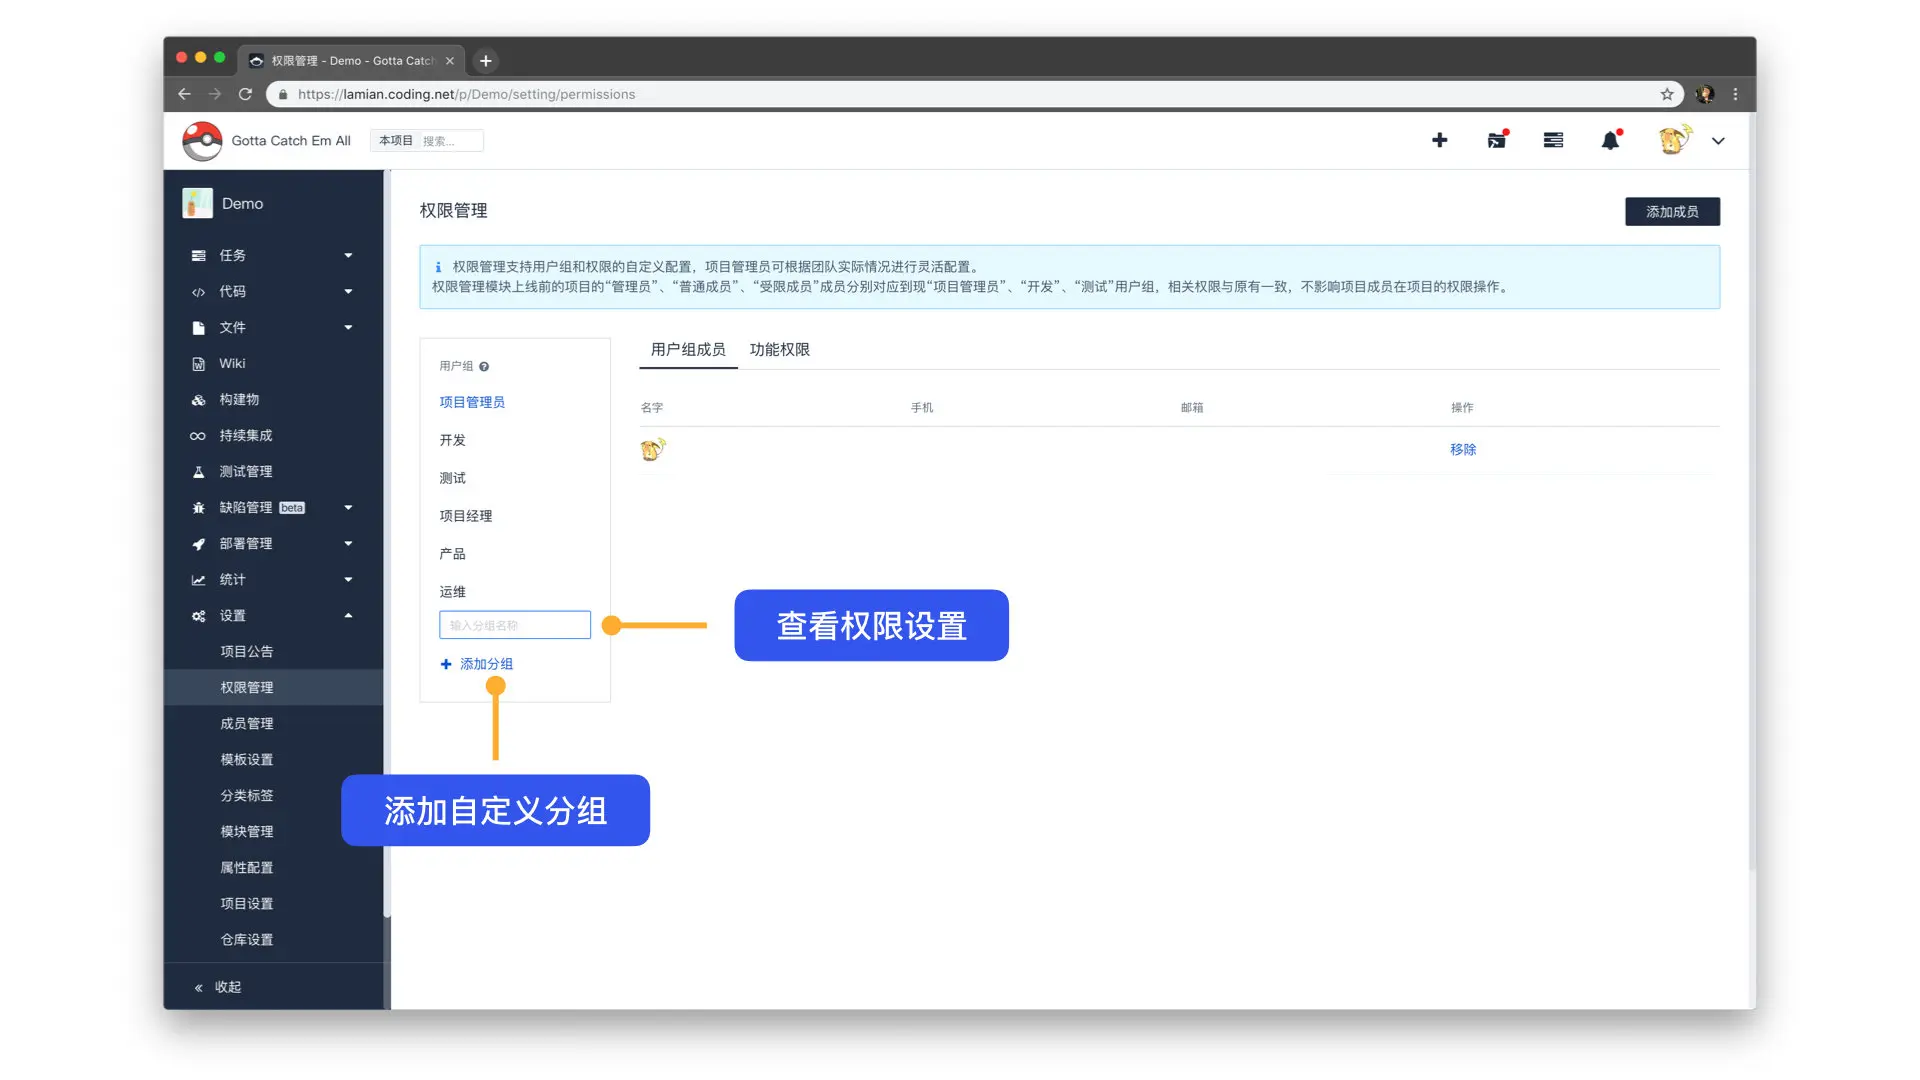Screen dimensions: 1920x1080
Task: Switch to the 功能权限 tab
Action: point(779,350)
